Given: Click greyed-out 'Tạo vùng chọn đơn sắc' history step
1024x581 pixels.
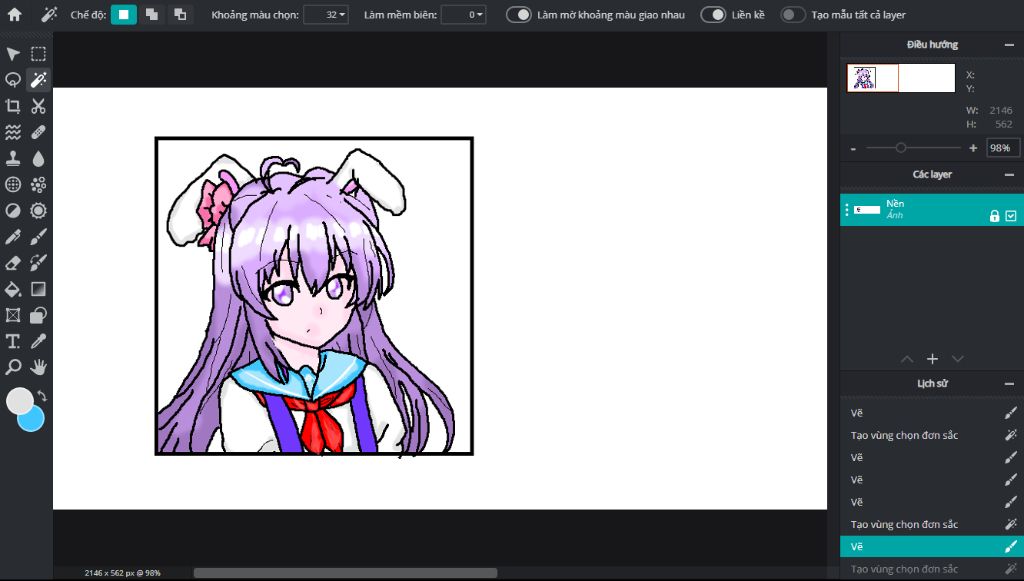Looking at the screenshot, I should click(932, 569).
